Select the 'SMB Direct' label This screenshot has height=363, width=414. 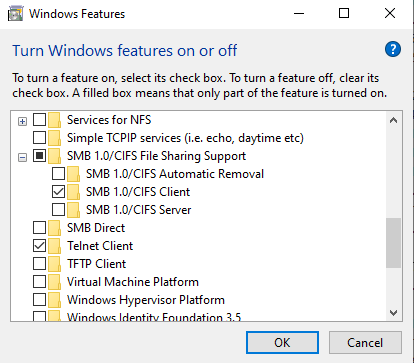96,228
